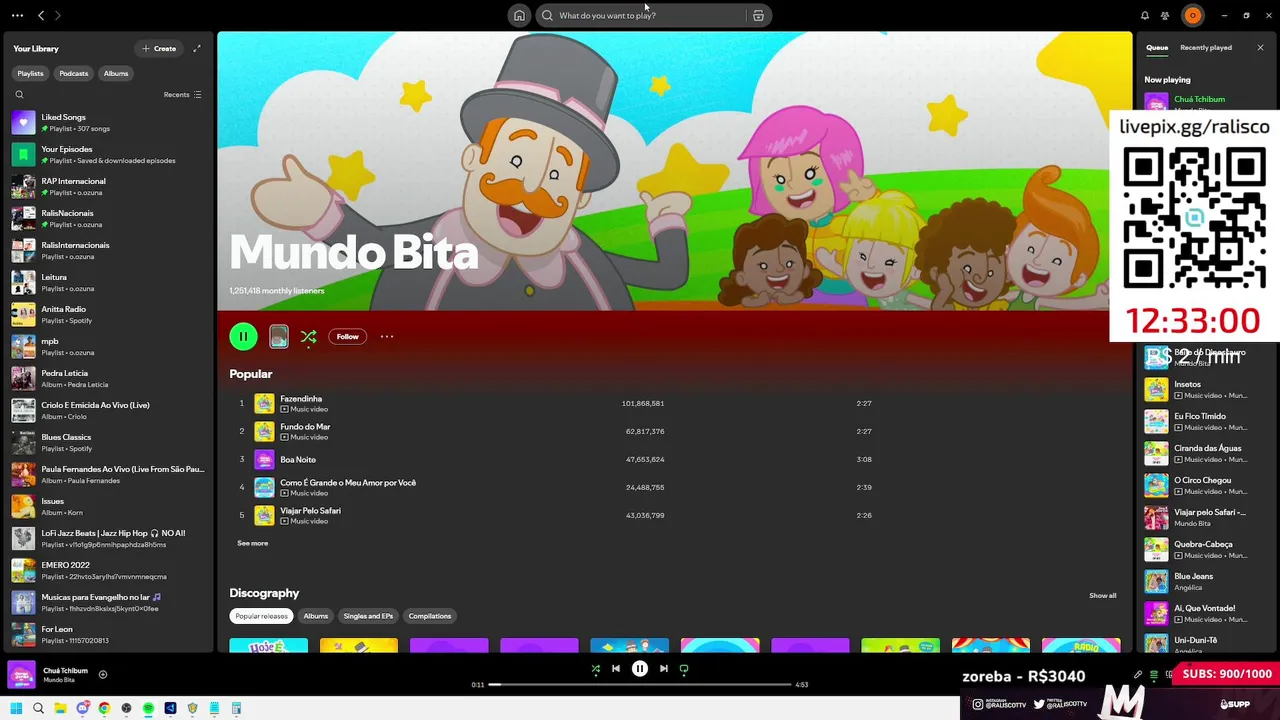Open the Blues Classics playlist
The width and height of the screenshot is (1280, 720).
[108, 442]
